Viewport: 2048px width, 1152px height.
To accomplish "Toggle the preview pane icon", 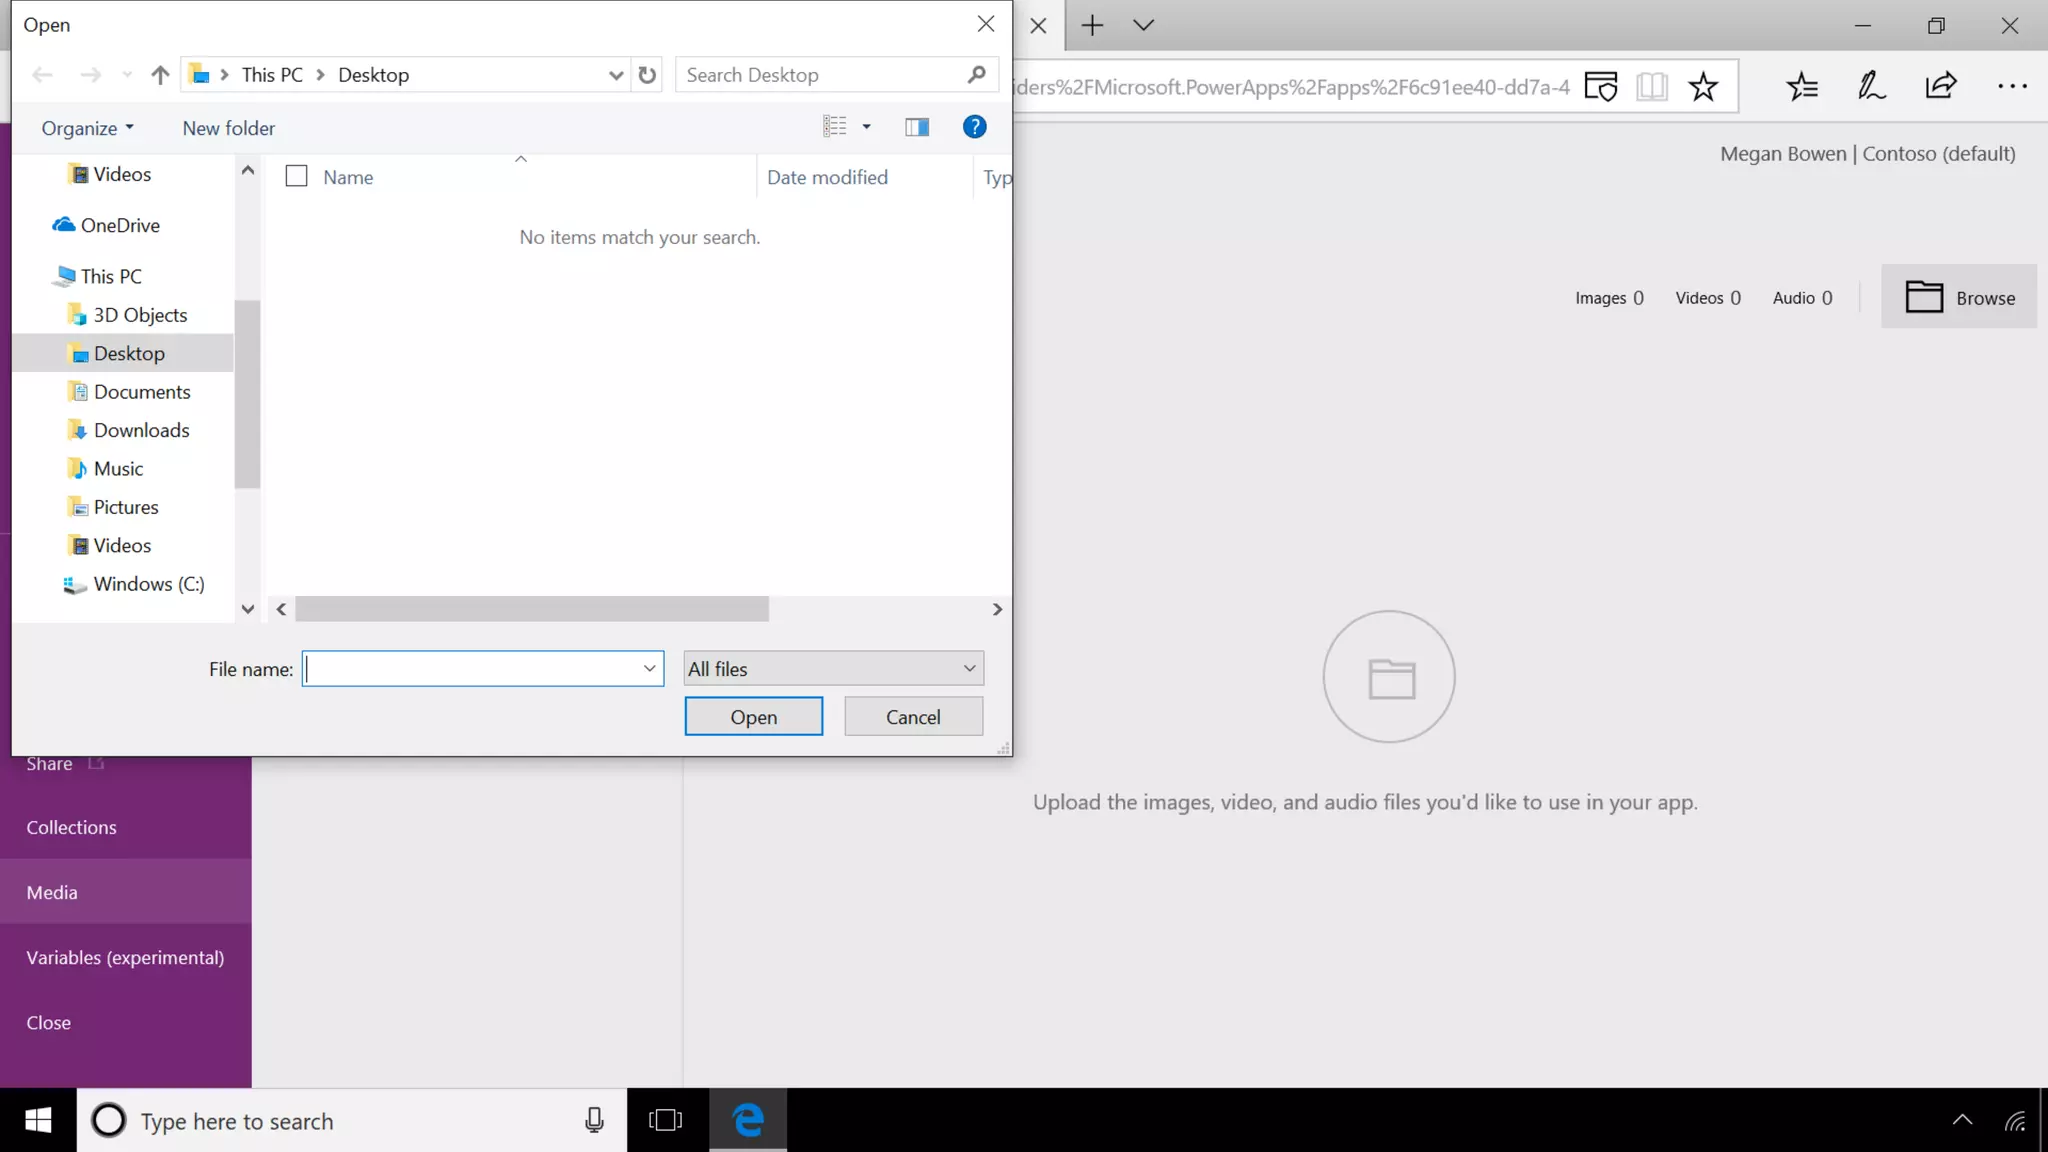I will [x=916, y=127].
